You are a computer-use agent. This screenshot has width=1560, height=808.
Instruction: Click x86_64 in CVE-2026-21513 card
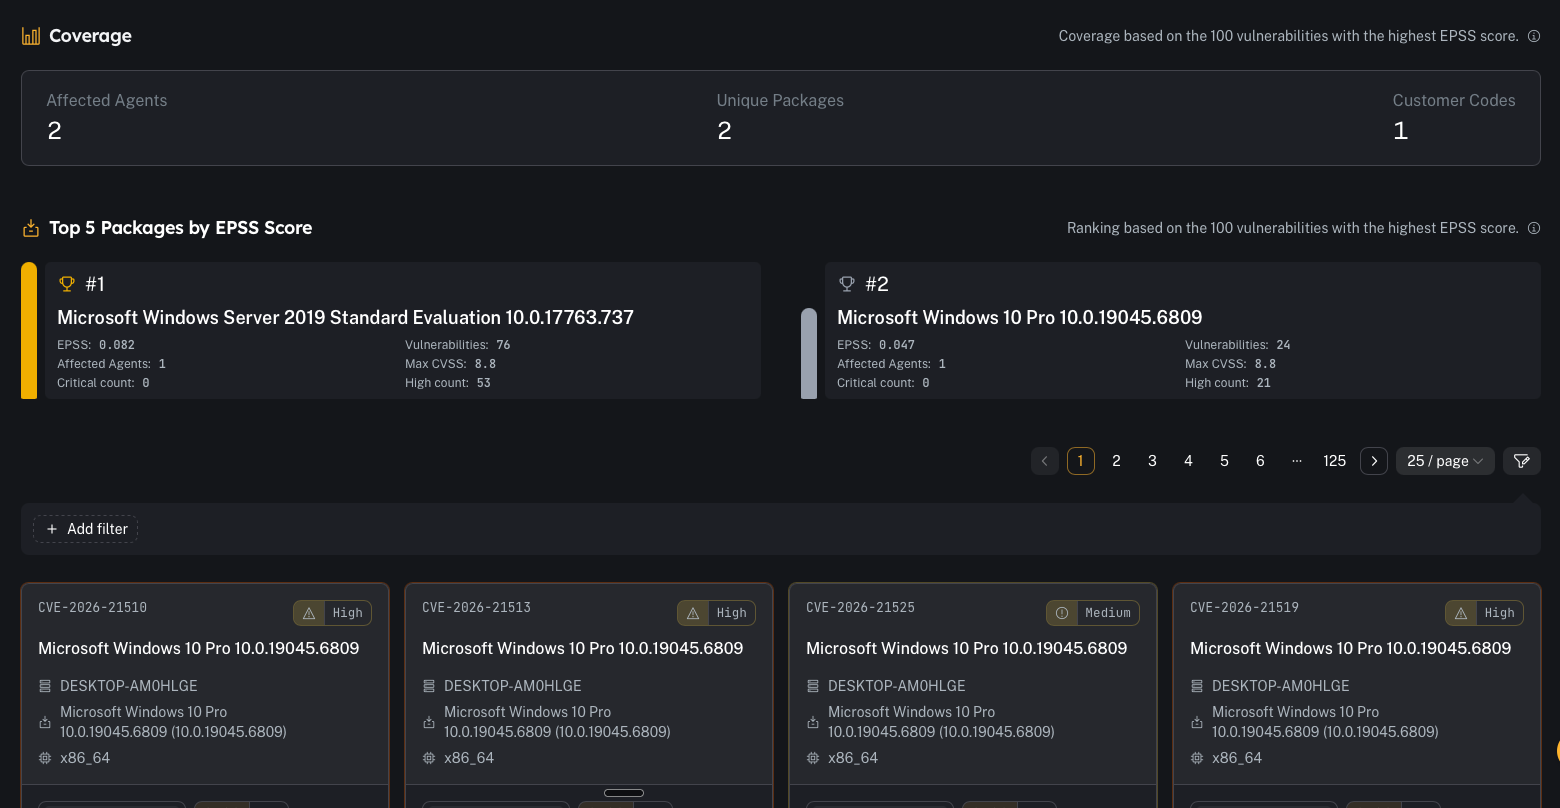pyautogui.click(x=469, y=758)
